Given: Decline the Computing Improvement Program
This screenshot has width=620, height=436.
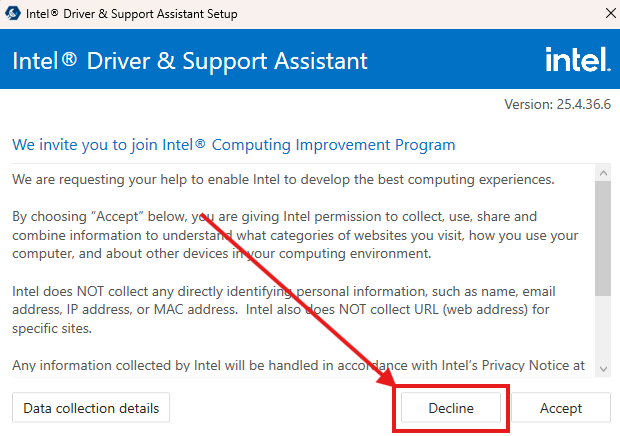Looking at the screenshot, I should [x=450, y=408].
